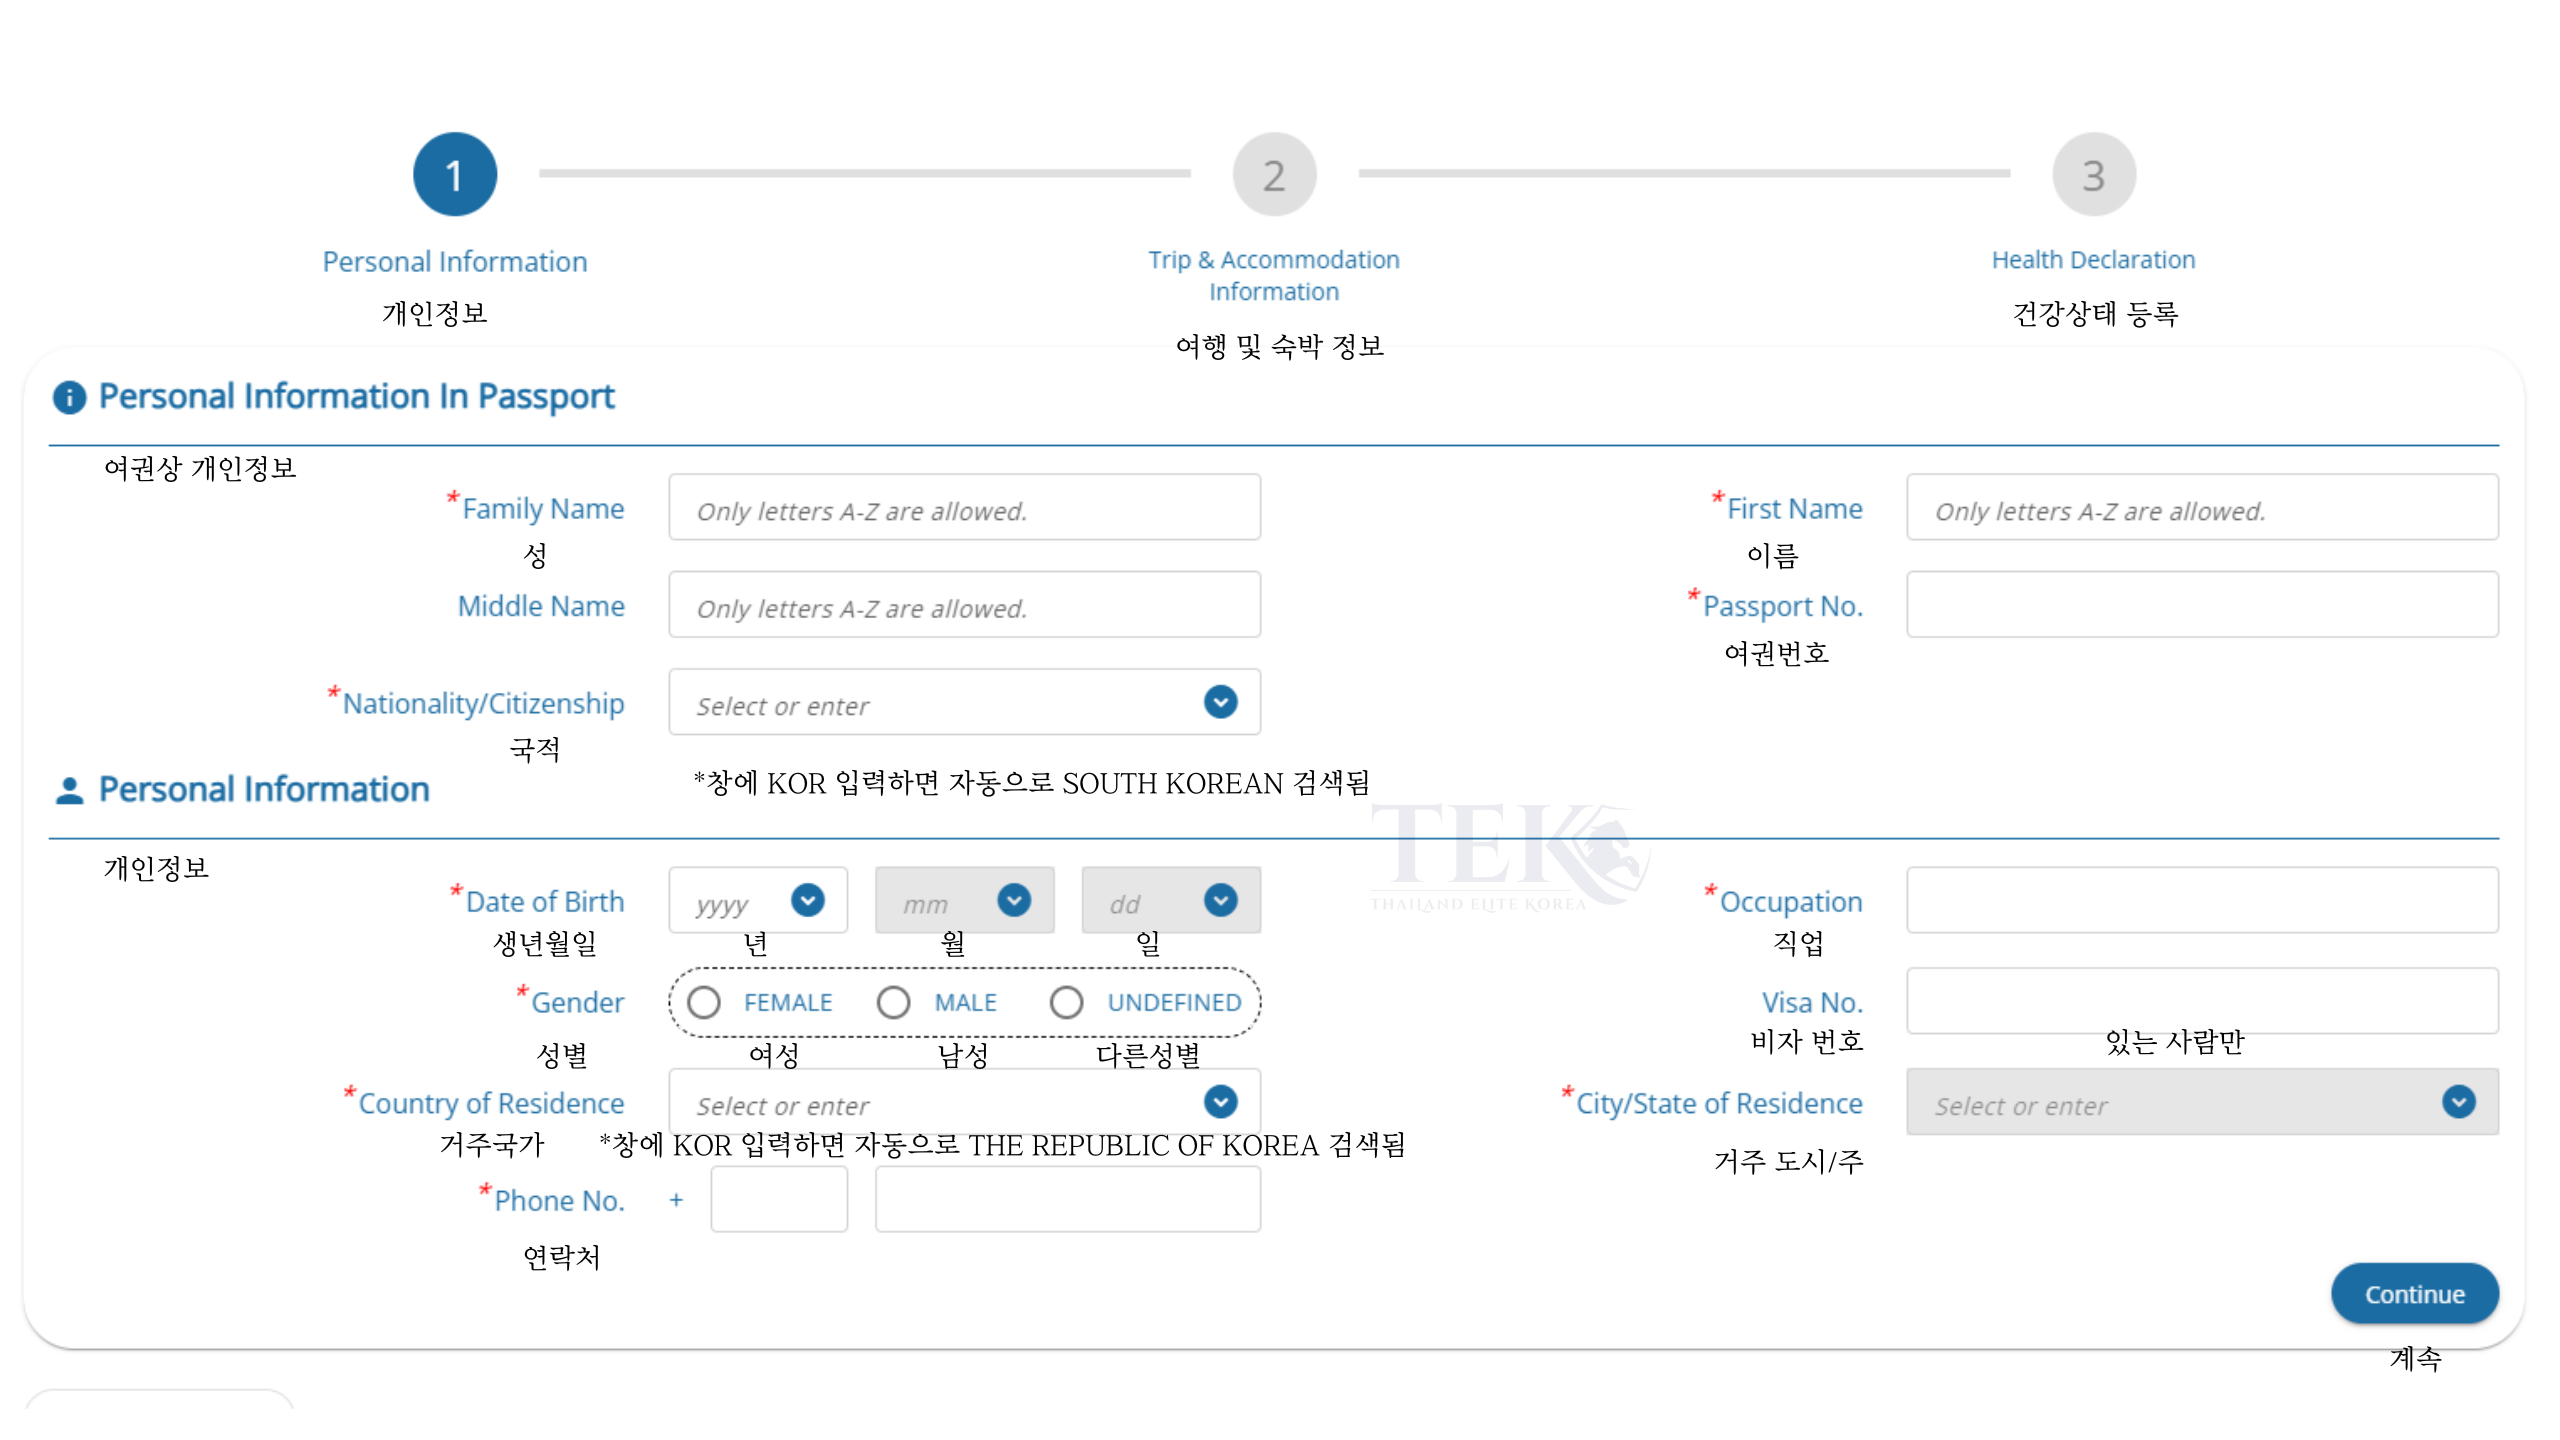Click the info icon beside Personal Information In Passport

click(69, 397)
